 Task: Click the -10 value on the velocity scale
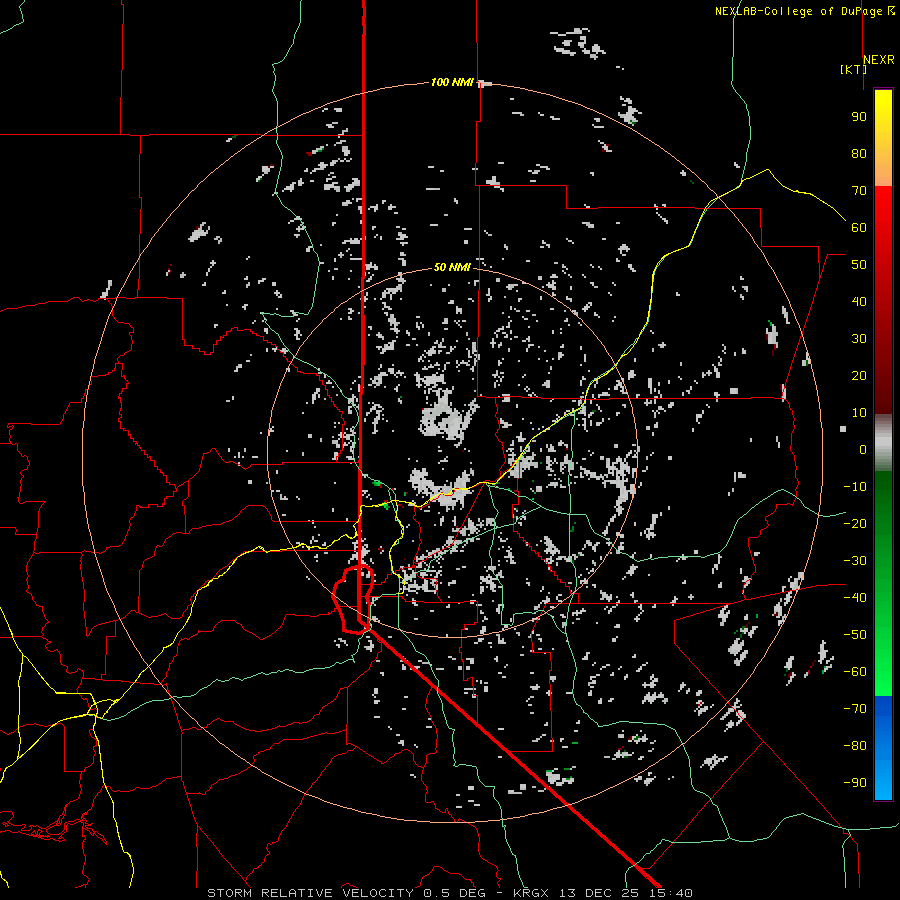[x=855, y=487]
